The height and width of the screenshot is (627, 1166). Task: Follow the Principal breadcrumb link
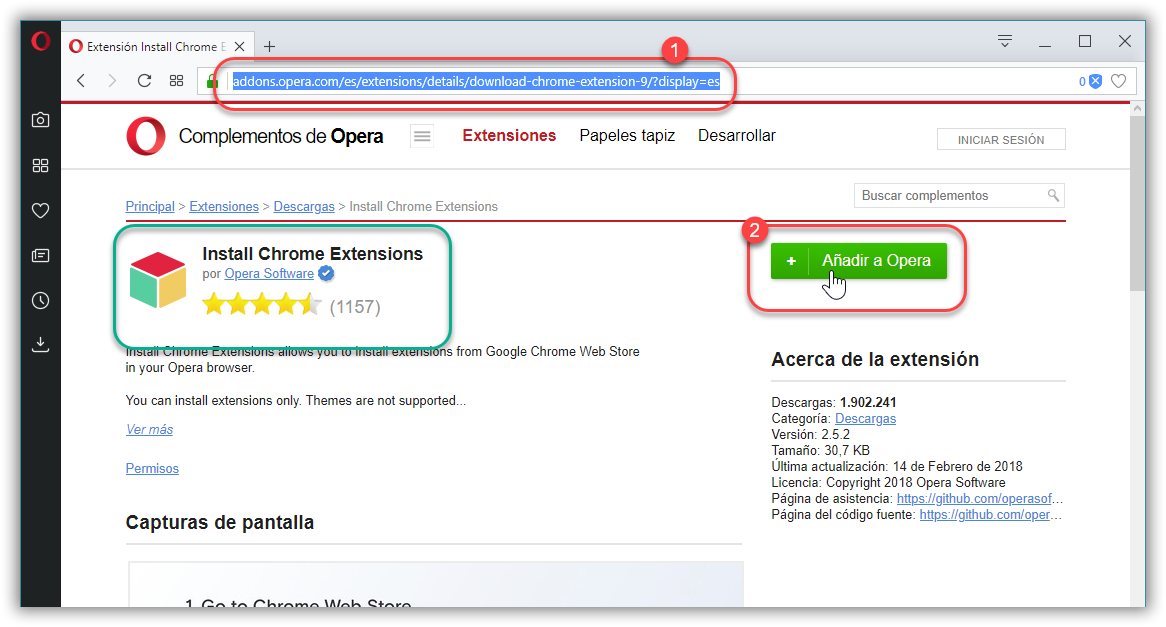pyautogui.click(x=149, y=206)
